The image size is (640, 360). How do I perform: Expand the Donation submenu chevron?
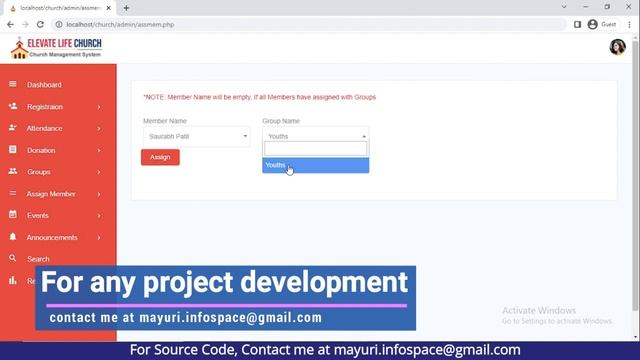coord(99,151)
